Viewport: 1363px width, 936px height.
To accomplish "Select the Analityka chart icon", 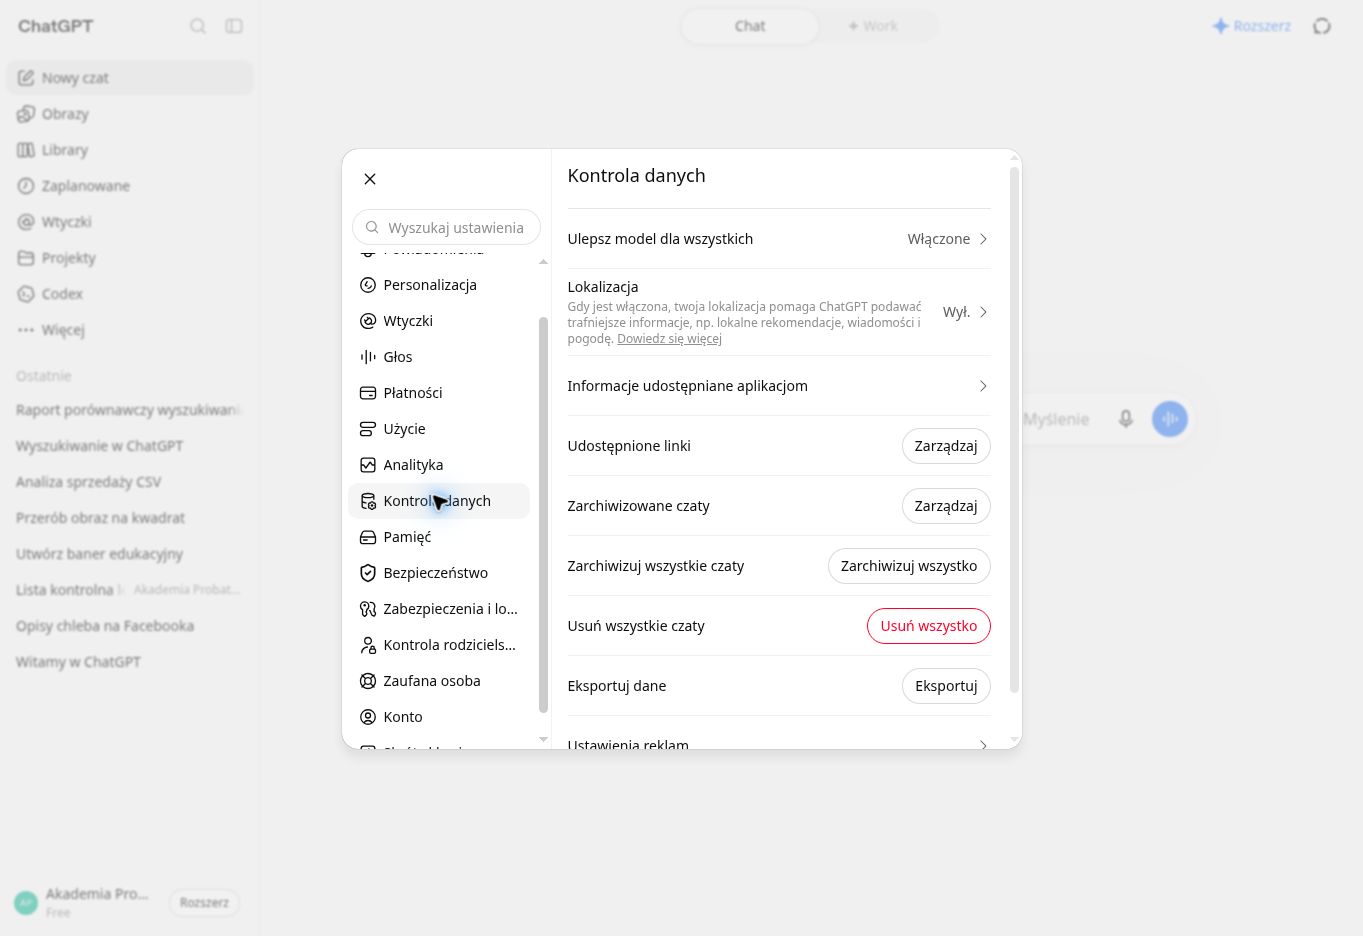I will (x=368, y=465).
